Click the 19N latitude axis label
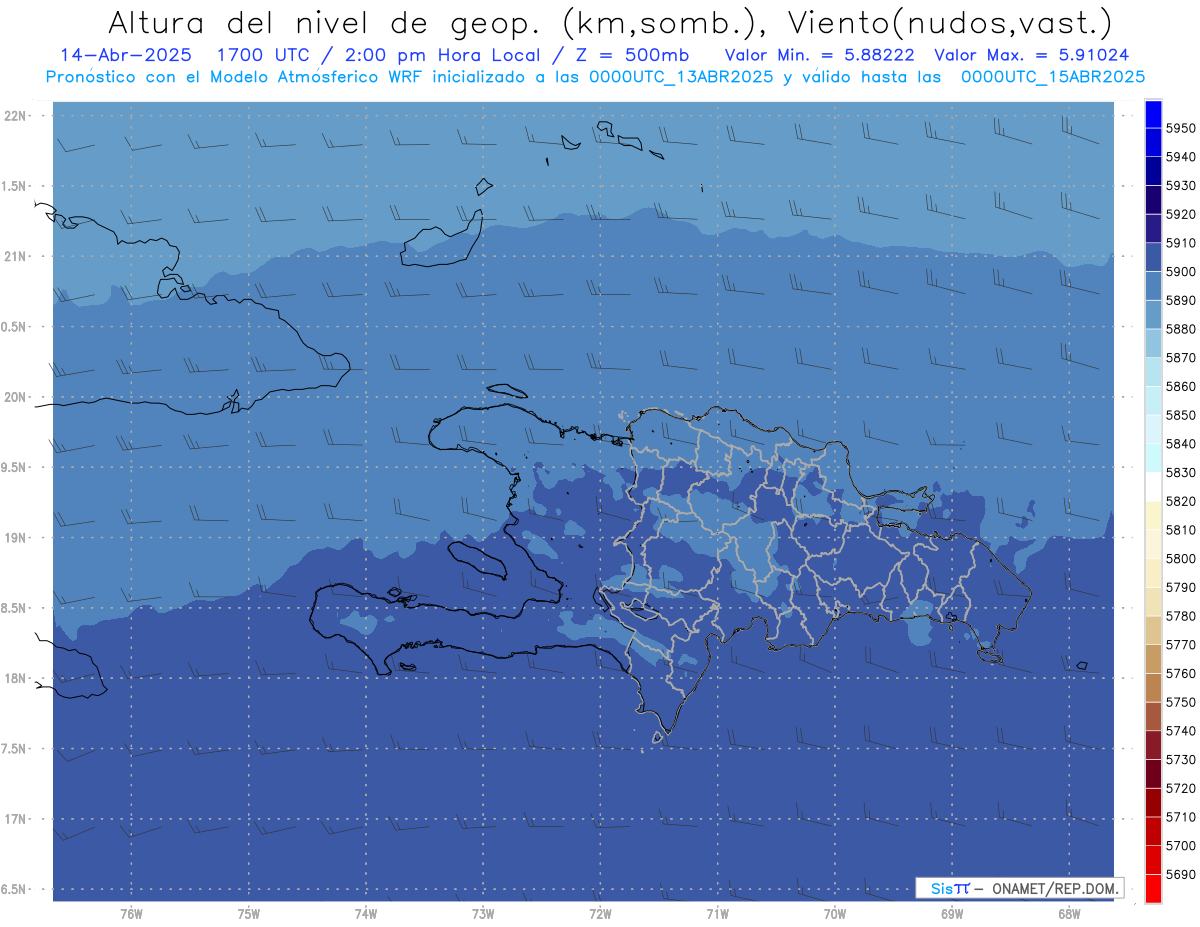This screenshot has width=1200, height=927. [x=15, y=538]
